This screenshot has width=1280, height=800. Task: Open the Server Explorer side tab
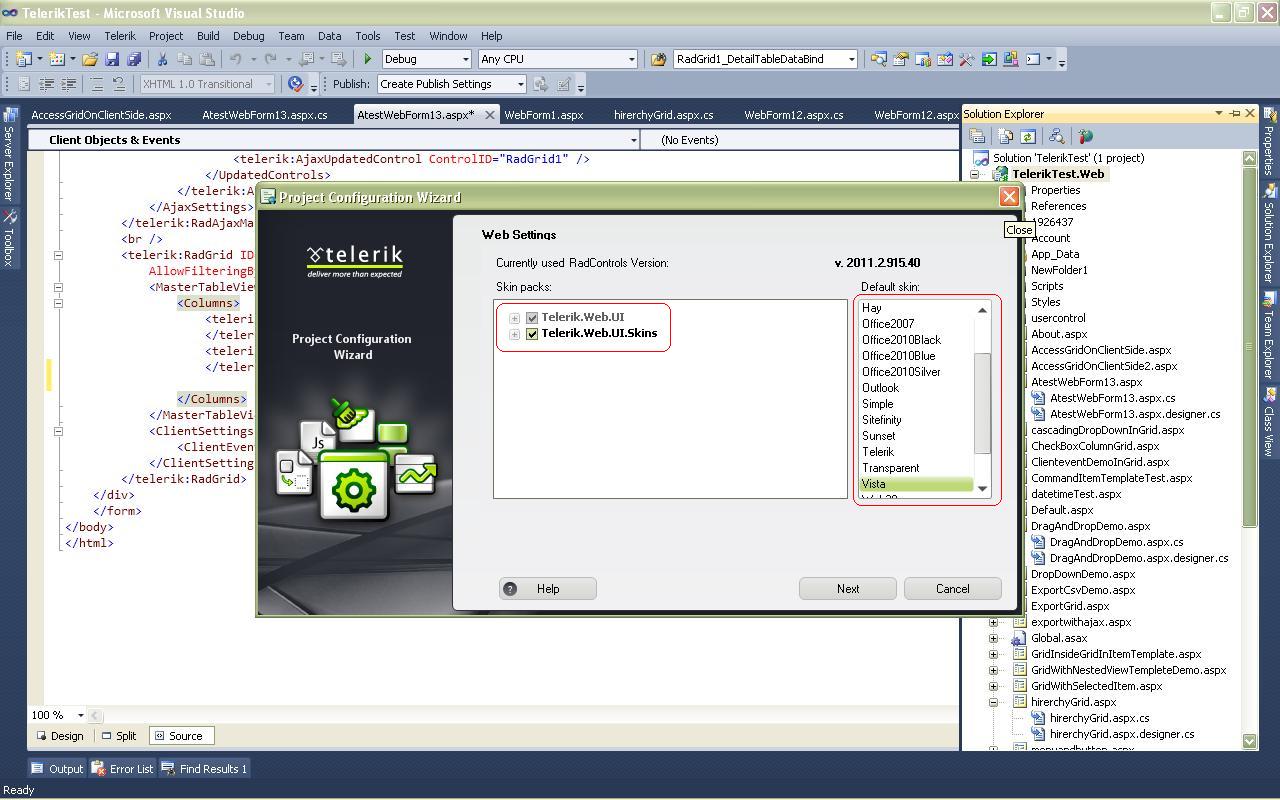(9, 153)
